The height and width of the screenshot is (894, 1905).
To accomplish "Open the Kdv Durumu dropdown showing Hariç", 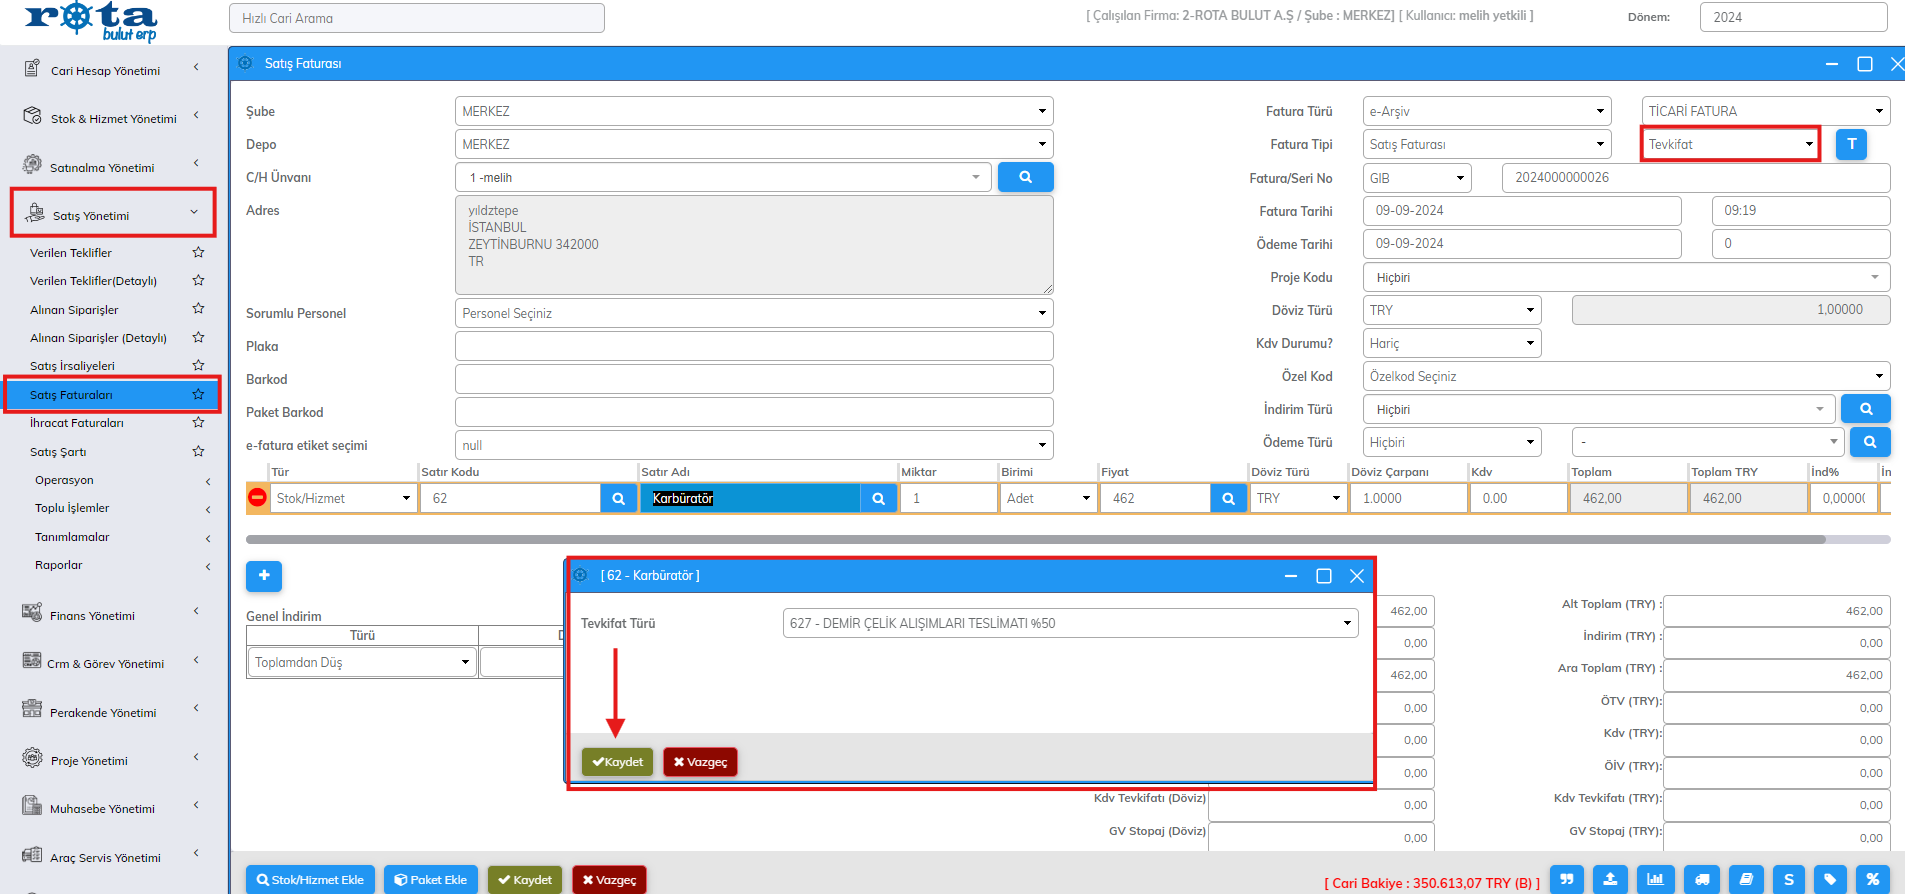I will click(1451, 343).
